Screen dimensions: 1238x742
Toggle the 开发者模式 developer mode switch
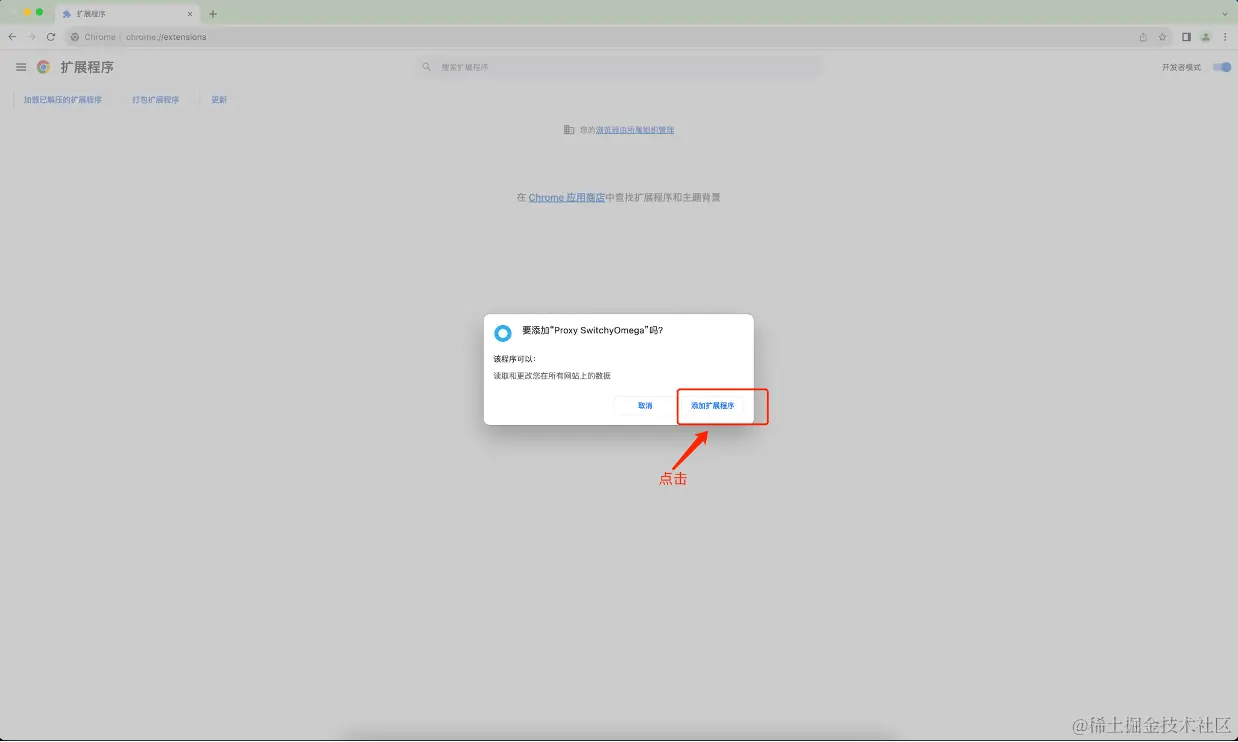[1221, 67]
